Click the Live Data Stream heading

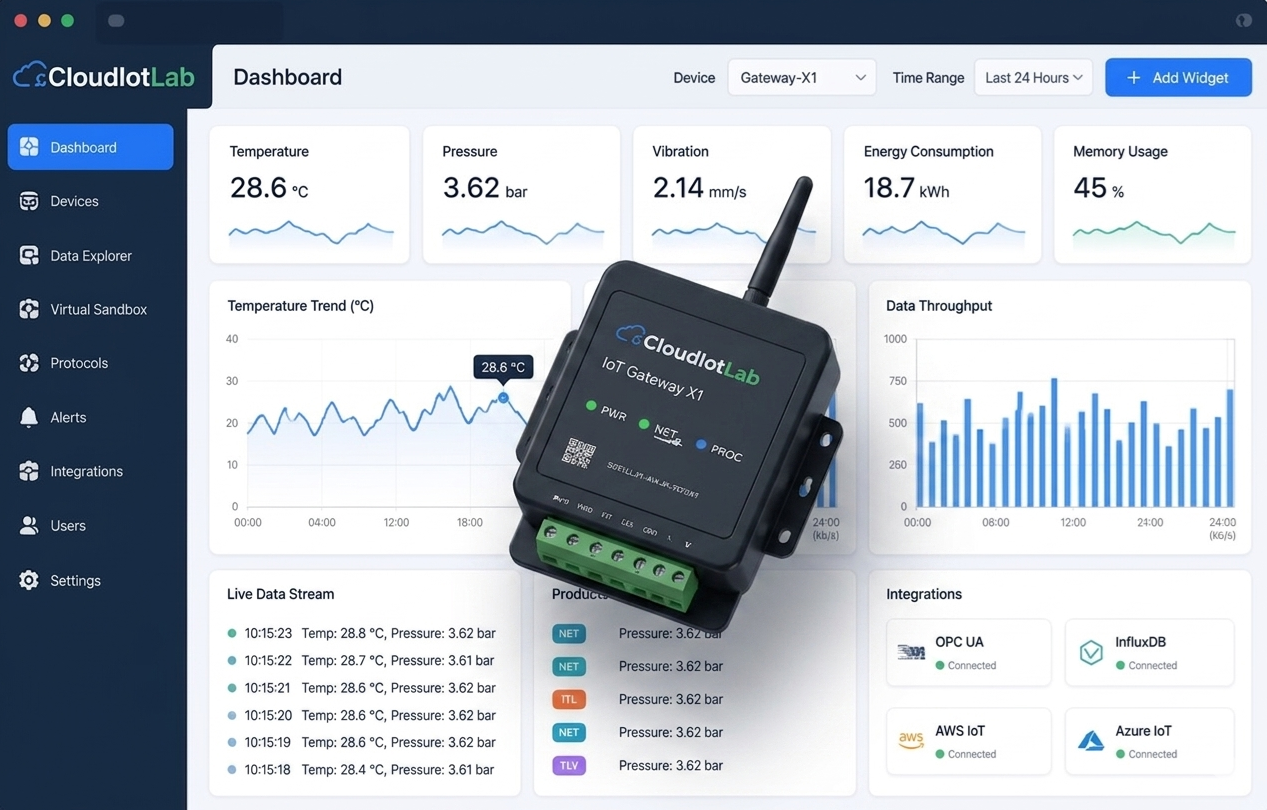coord(280,594)
